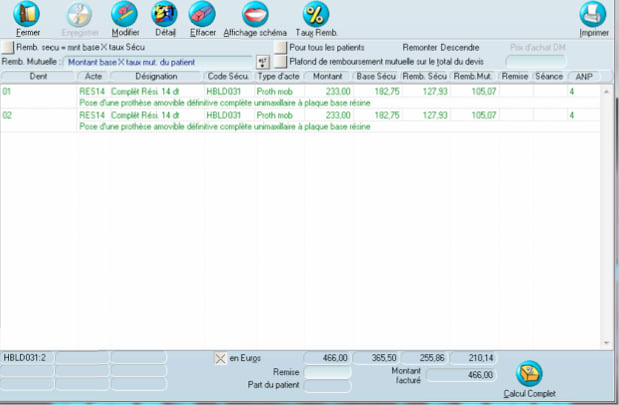Image resolution: width=619 pixels, height=405 pixels.
Task: Sort by the Montant column header
Action: pyautogui.click(x=327, y=76)
